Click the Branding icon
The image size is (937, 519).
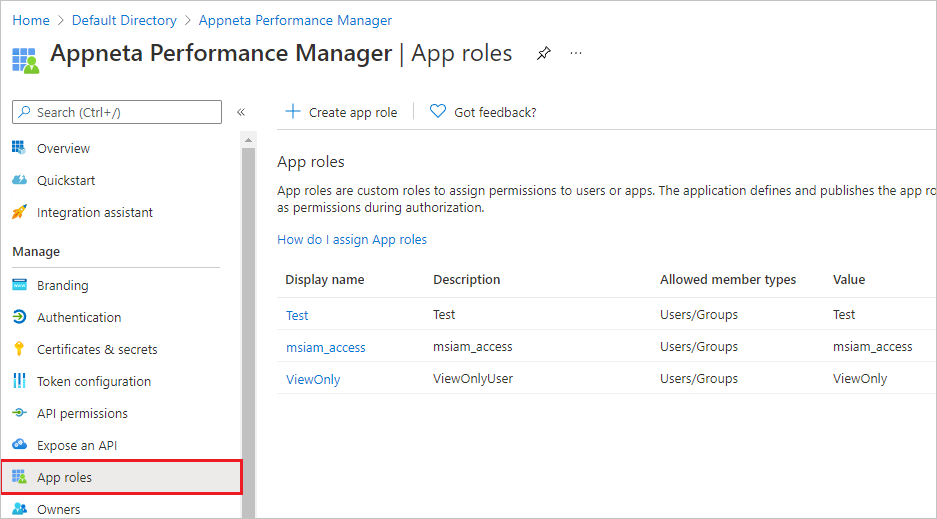tap(18, 285)
